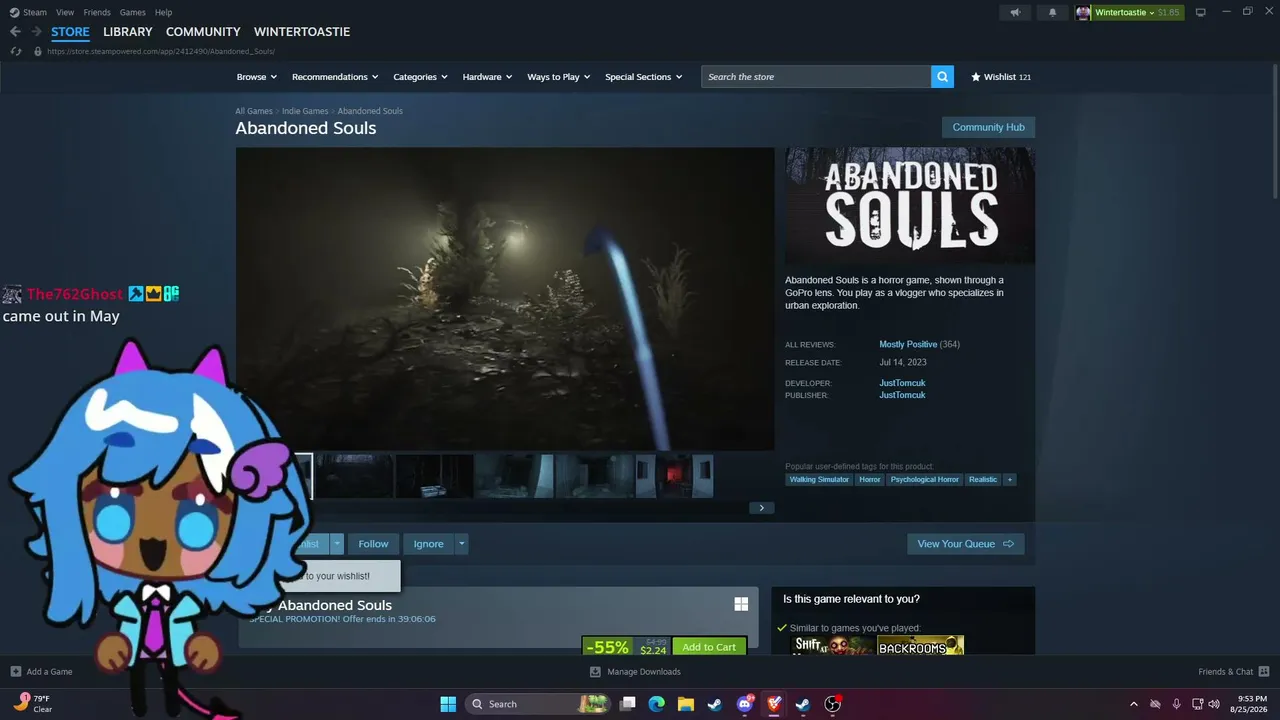
Task: Open the Mostly Positive reviews link
Action: click(x=908, y=344)
